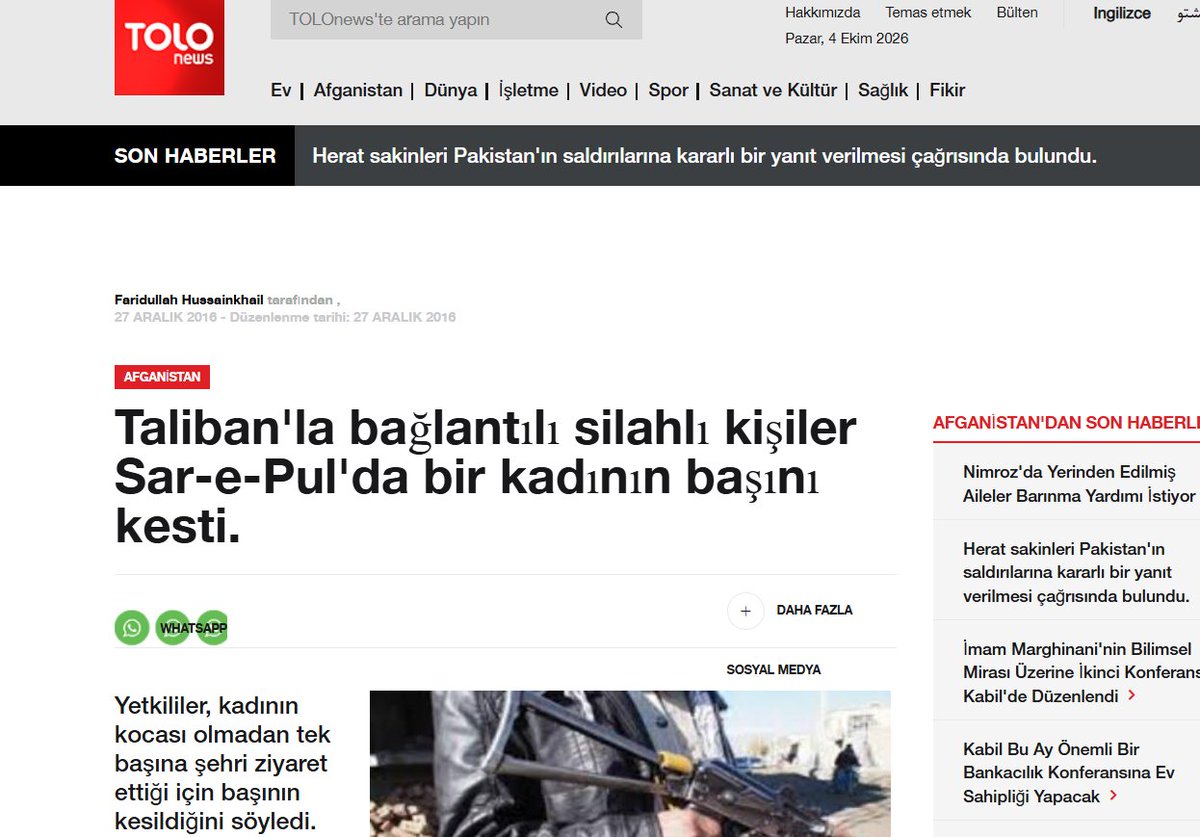Open the İmam Marghinani conference story
This screenshot has height=837, width=1200.
1081,672
